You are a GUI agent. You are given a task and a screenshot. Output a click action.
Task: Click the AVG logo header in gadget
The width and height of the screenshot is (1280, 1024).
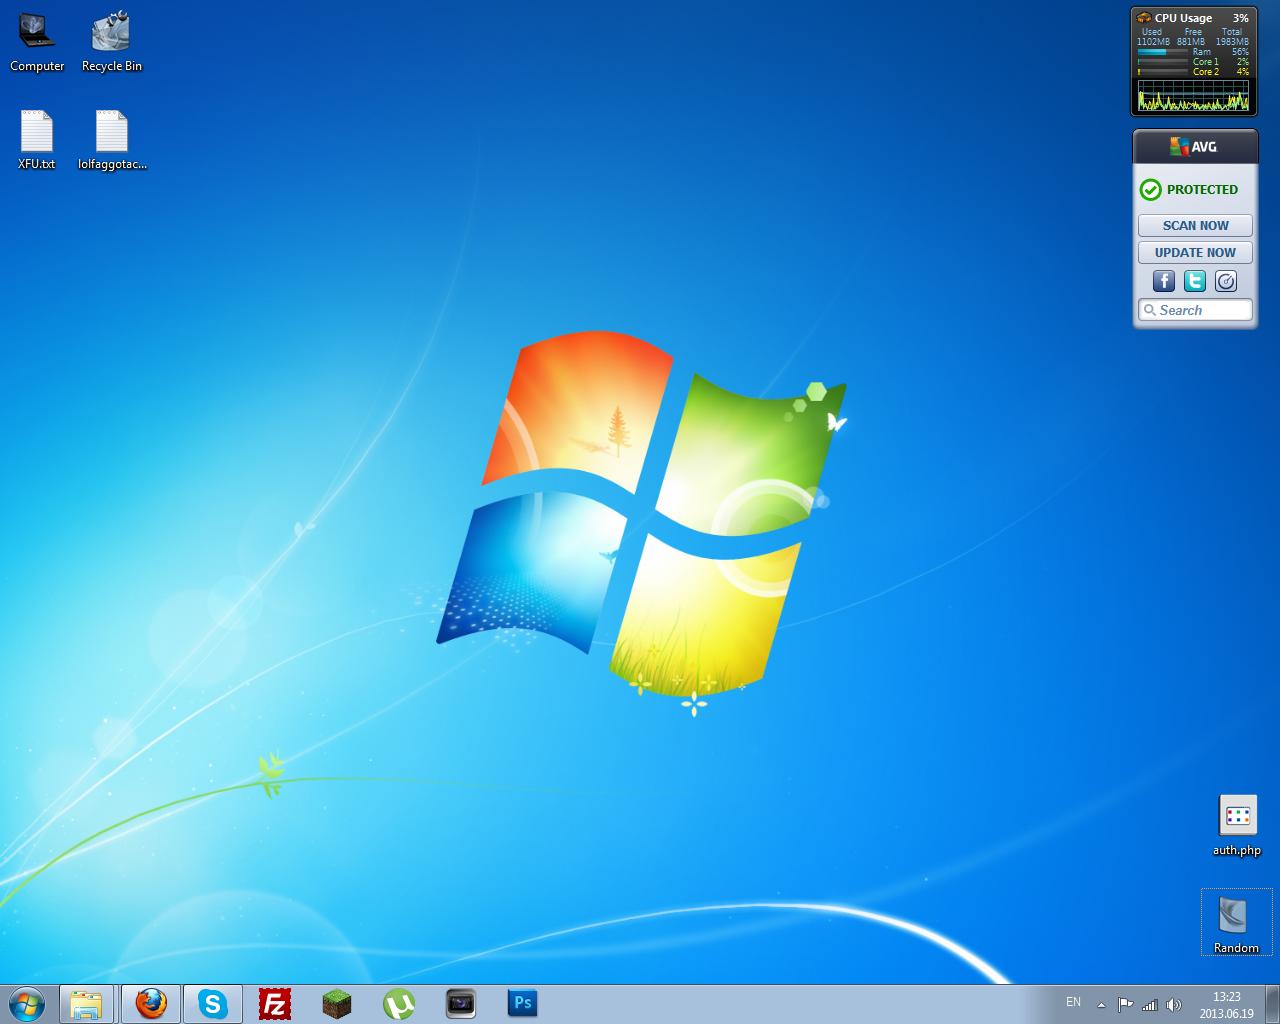(x=1194, y=147)
